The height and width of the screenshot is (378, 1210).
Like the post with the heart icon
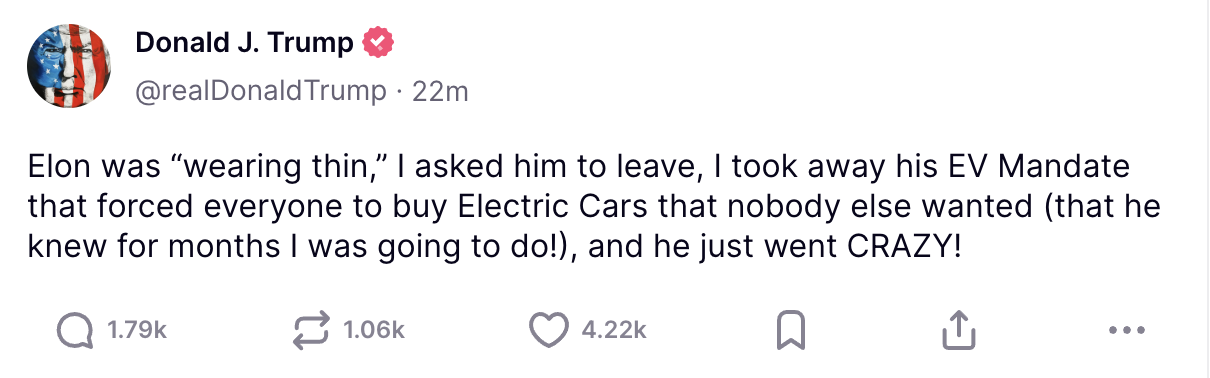coord(548,330)
